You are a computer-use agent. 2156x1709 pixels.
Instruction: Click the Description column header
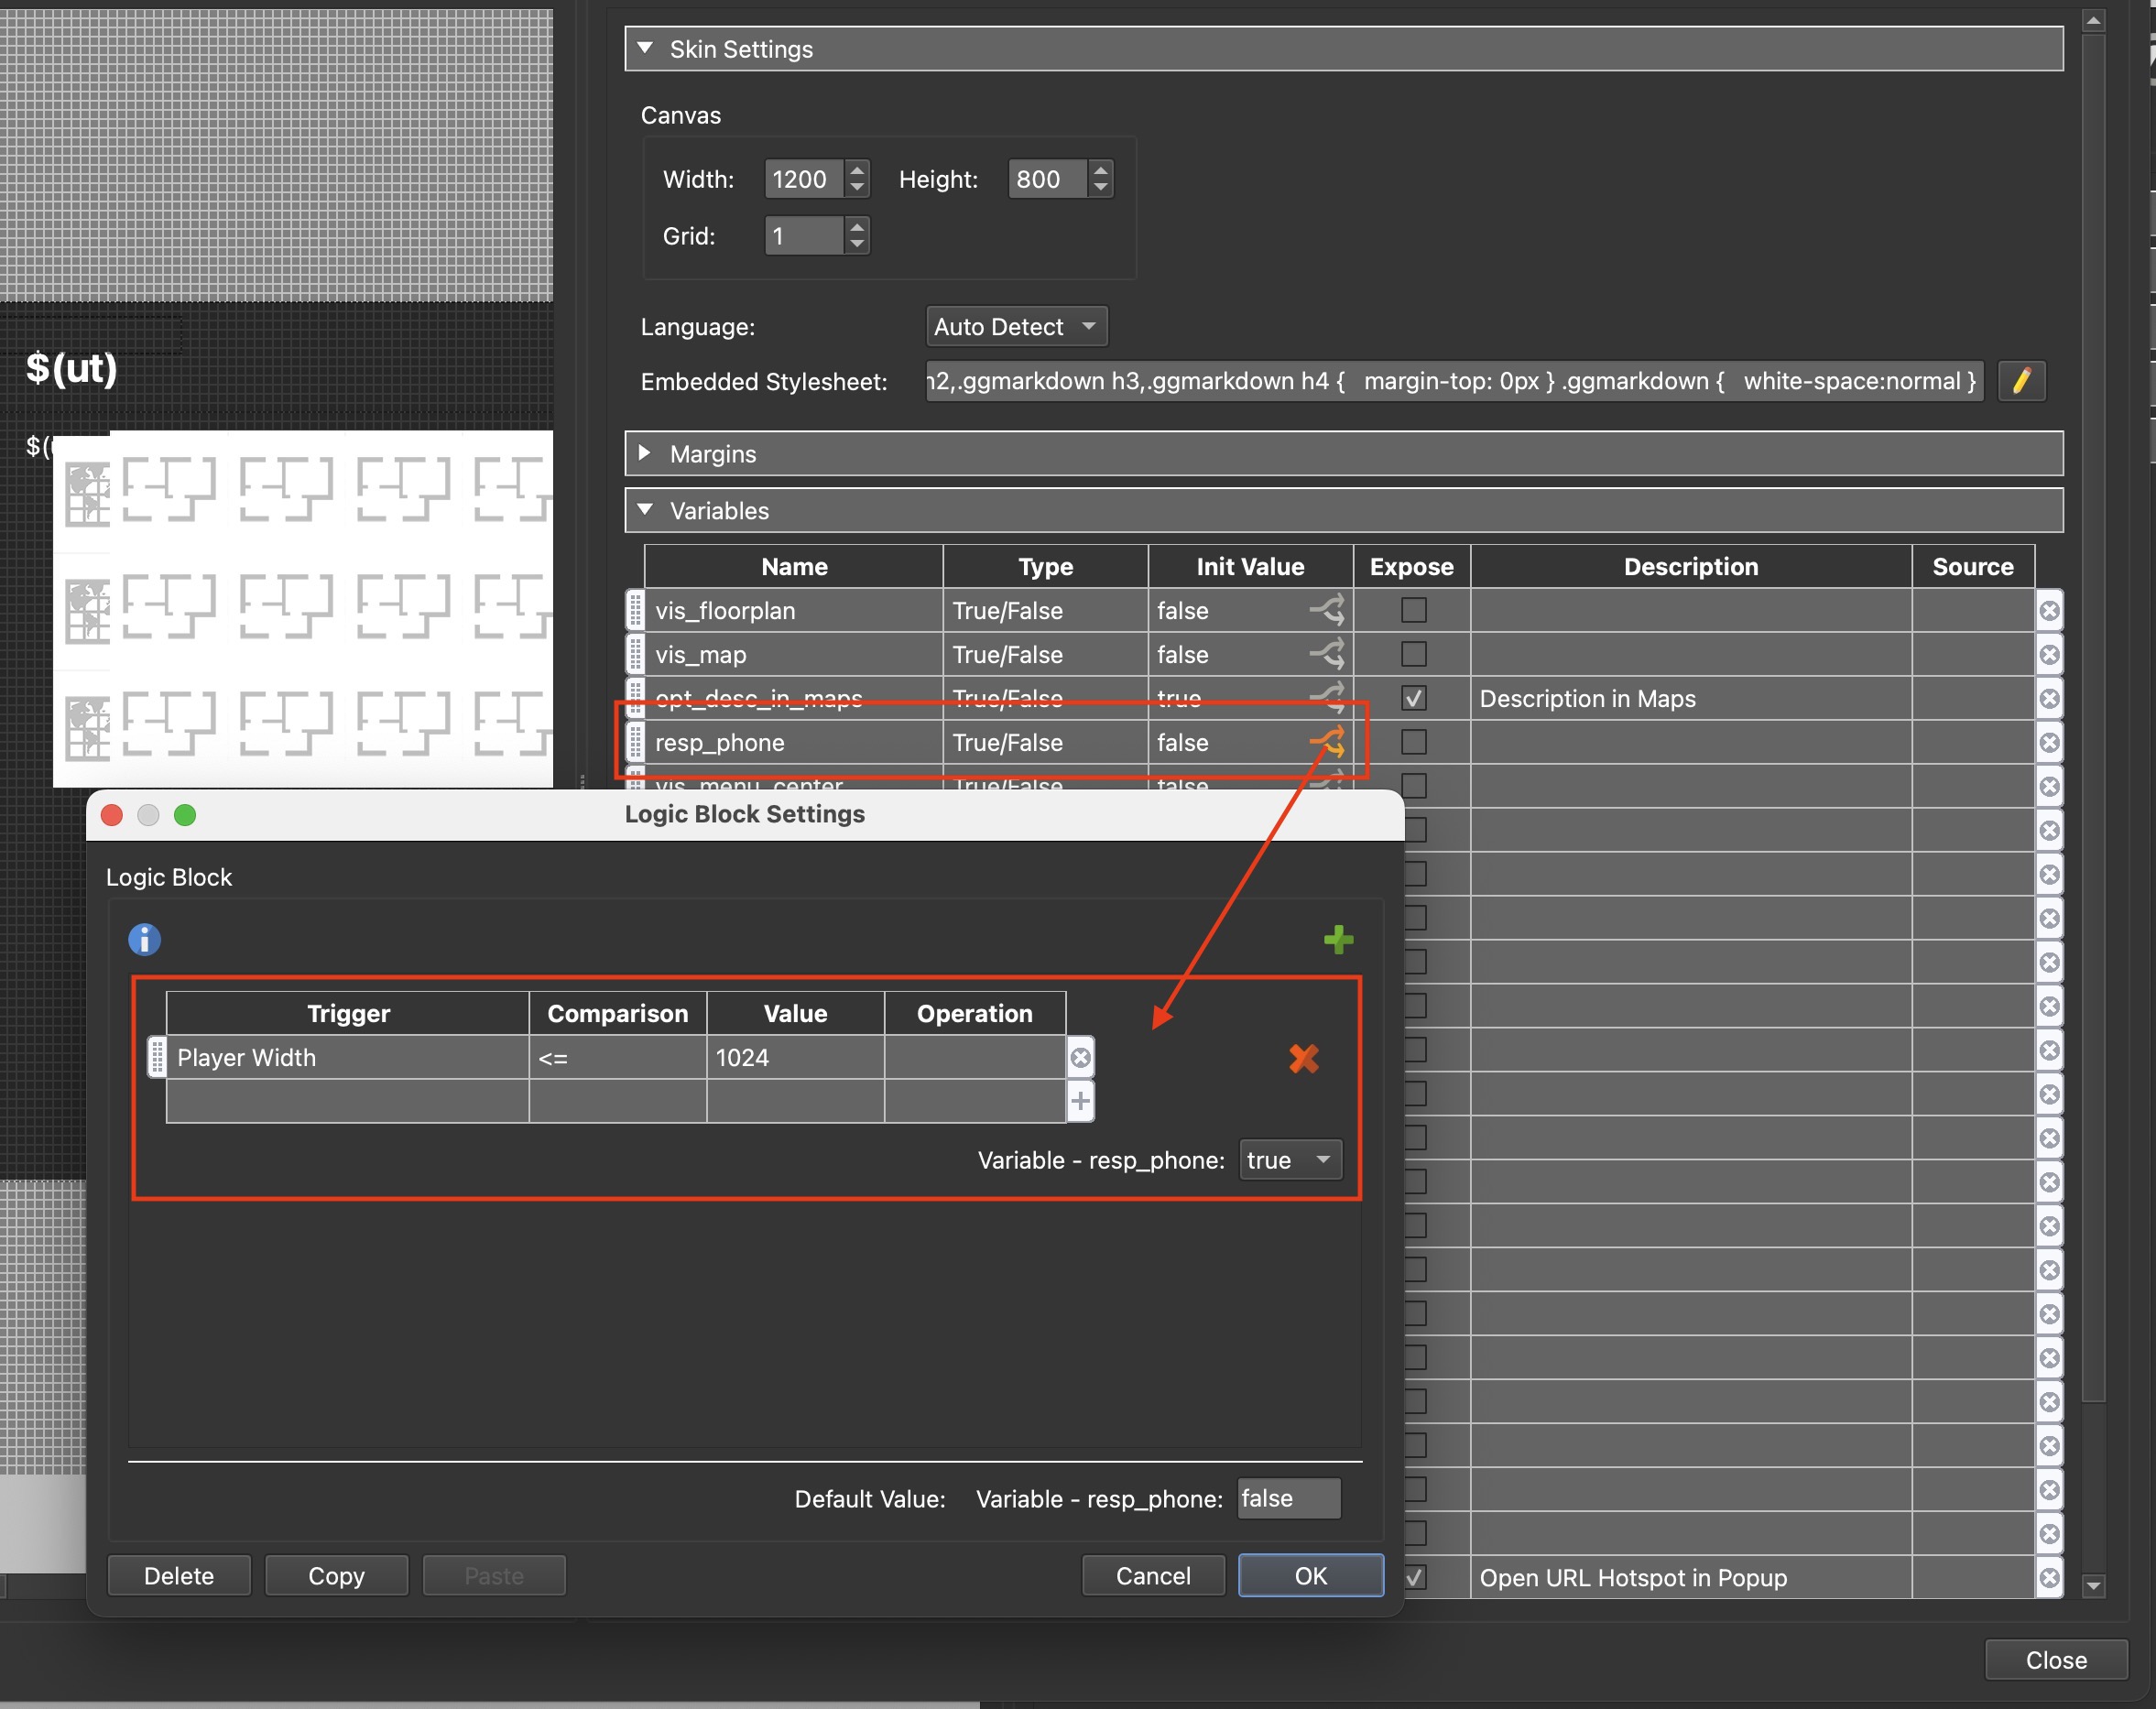coord(1690,566)
